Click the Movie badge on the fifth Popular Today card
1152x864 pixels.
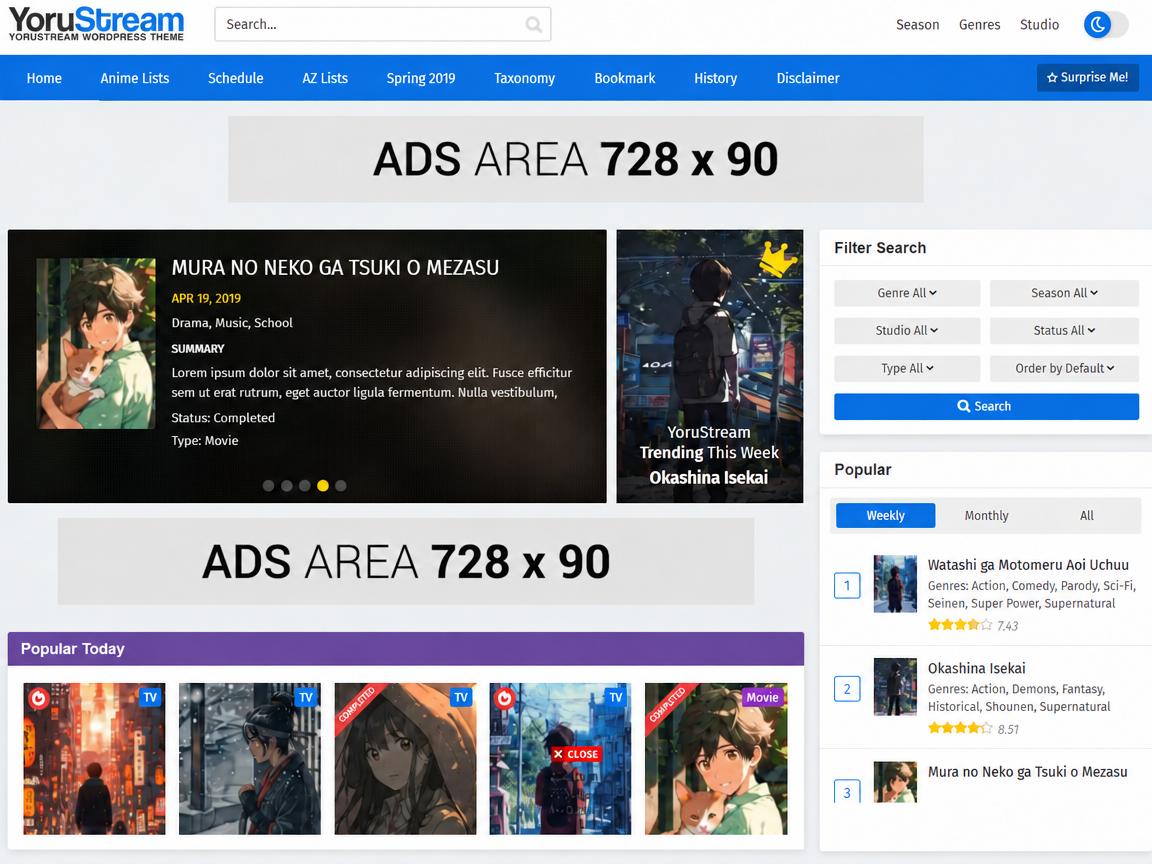point(762,697)
